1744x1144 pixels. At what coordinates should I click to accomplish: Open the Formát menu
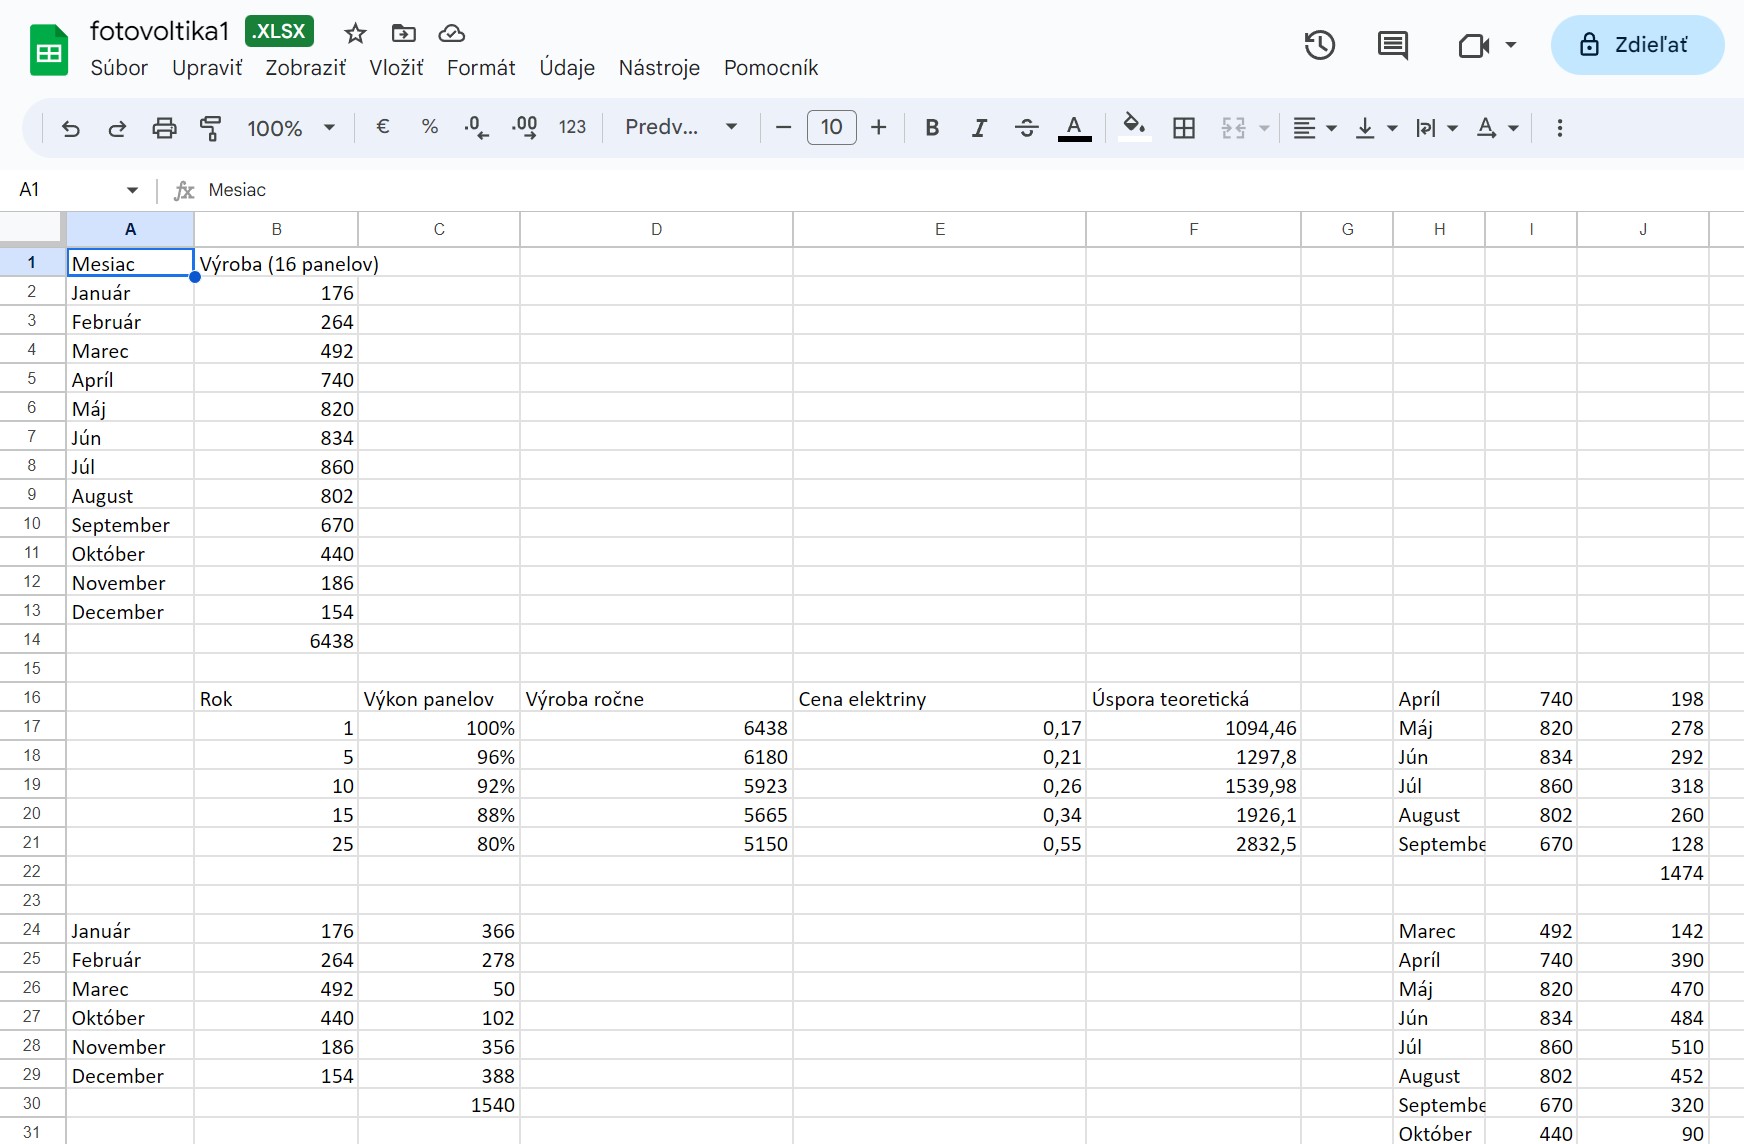click(x=481, y=68)
